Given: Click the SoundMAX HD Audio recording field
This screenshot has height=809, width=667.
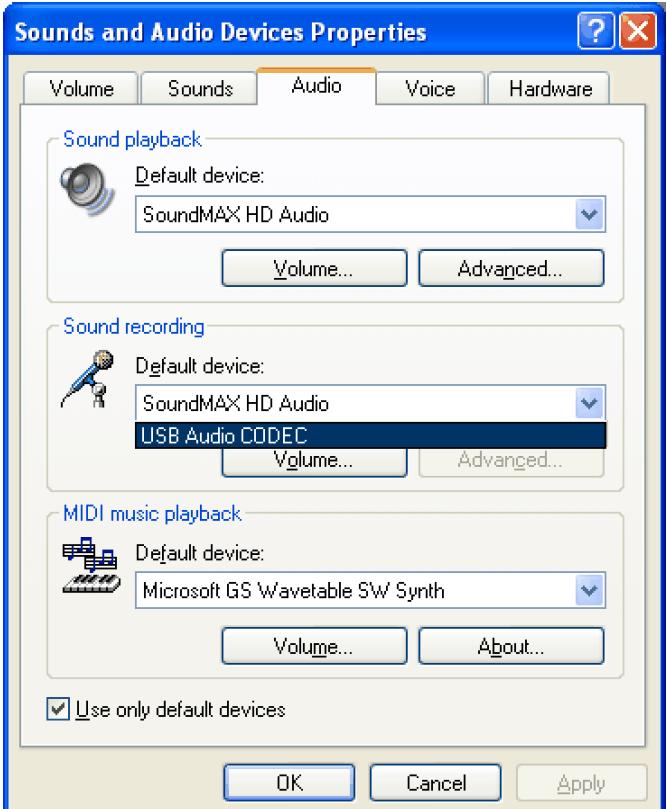Looking at the screenshot, I should coord(370,402).
